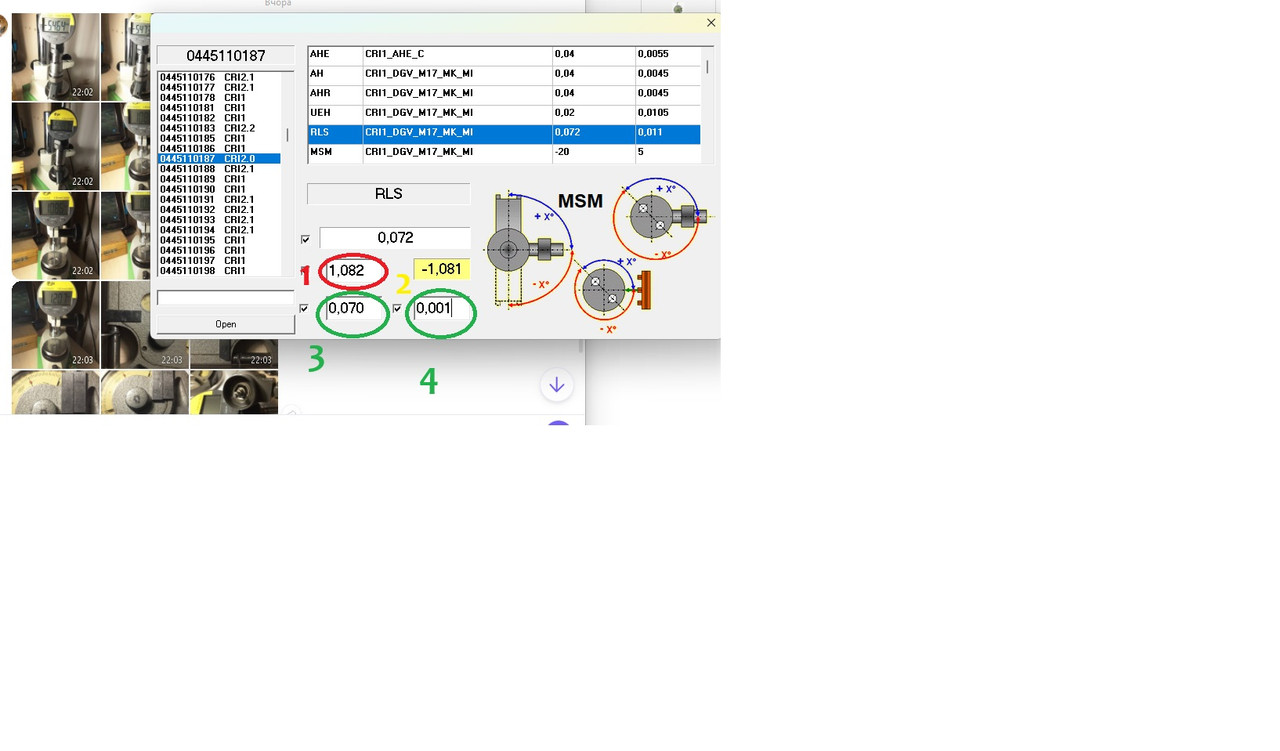1280x751 pixels.
Task: Click the 0,001 input field
Action: [x=442, y=308]
